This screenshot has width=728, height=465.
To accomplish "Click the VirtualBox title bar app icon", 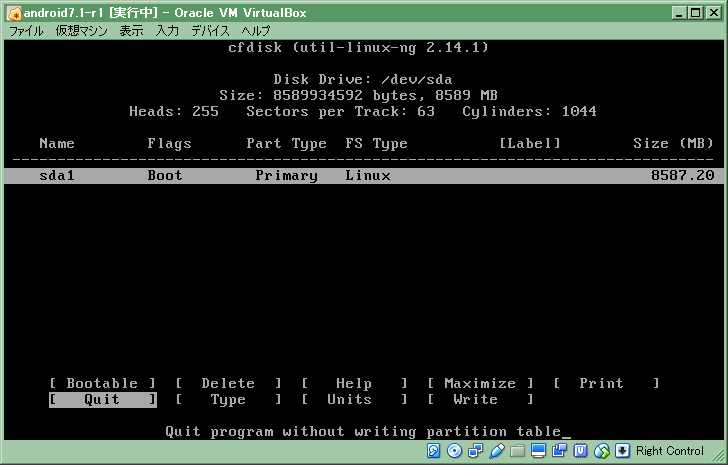I will coord(14,13).
